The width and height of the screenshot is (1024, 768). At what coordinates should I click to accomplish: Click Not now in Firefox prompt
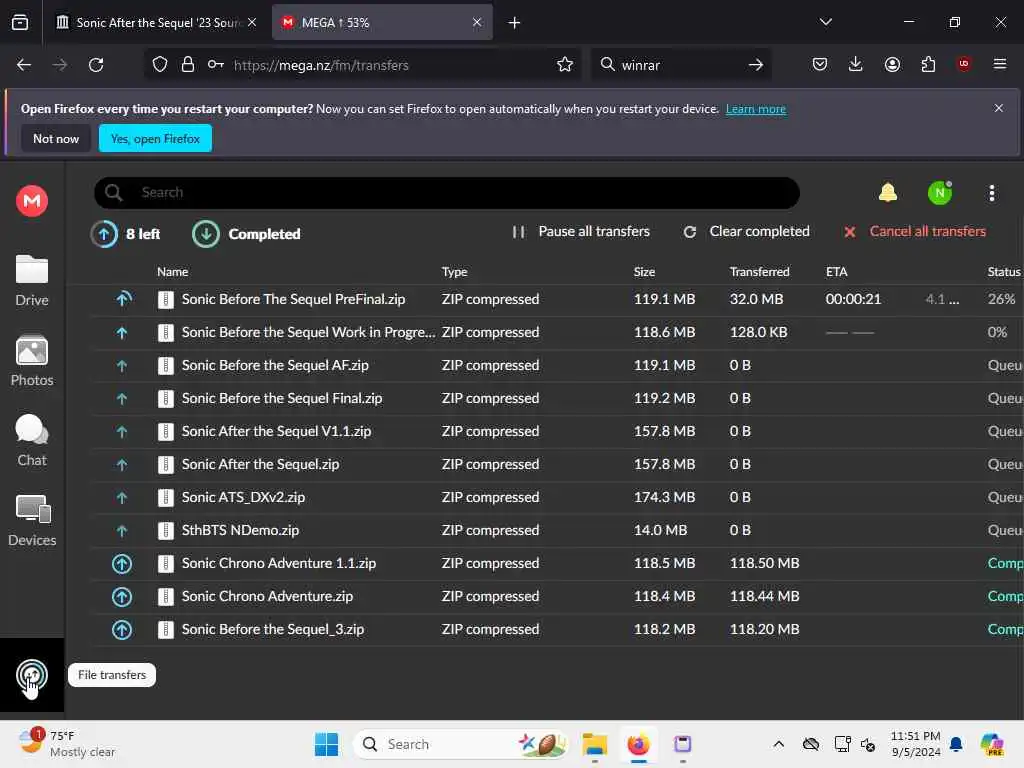point(56,138)
